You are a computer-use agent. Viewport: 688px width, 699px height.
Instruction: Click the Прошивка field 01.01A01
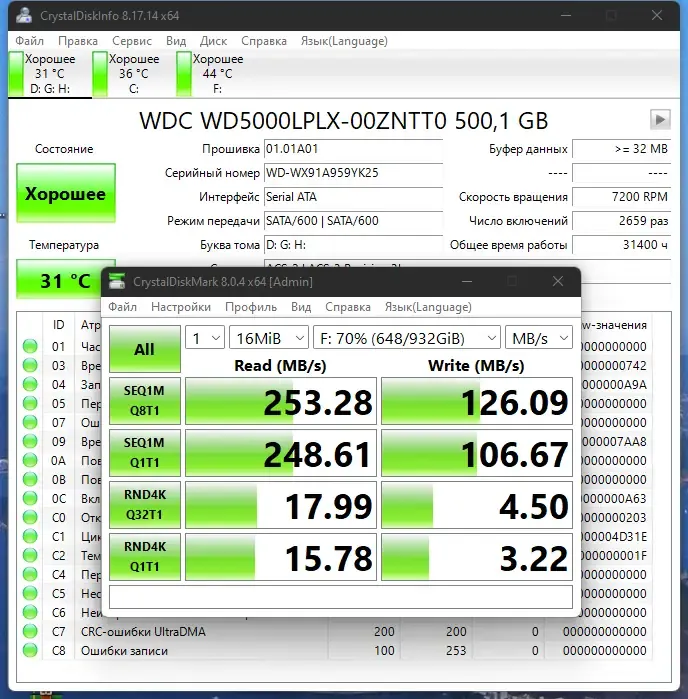353,149
